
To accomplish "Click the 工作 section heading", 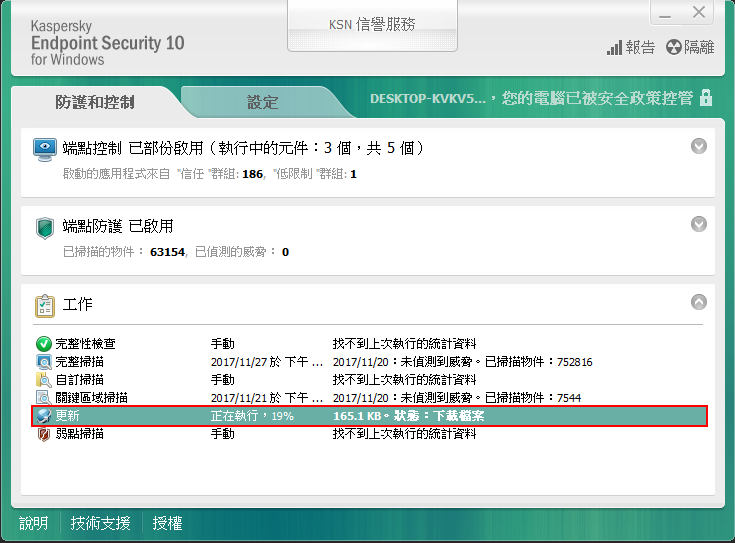I will pos(78,304).
